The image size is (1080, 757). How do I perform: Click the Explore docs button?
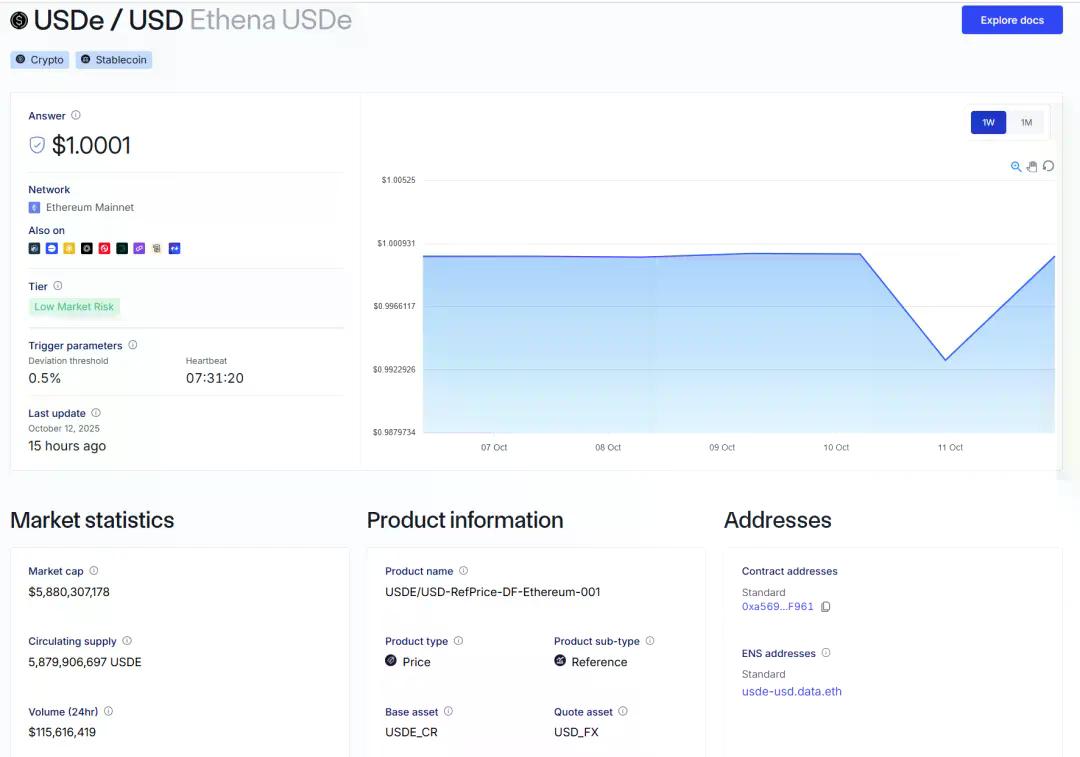point(1012,20)
